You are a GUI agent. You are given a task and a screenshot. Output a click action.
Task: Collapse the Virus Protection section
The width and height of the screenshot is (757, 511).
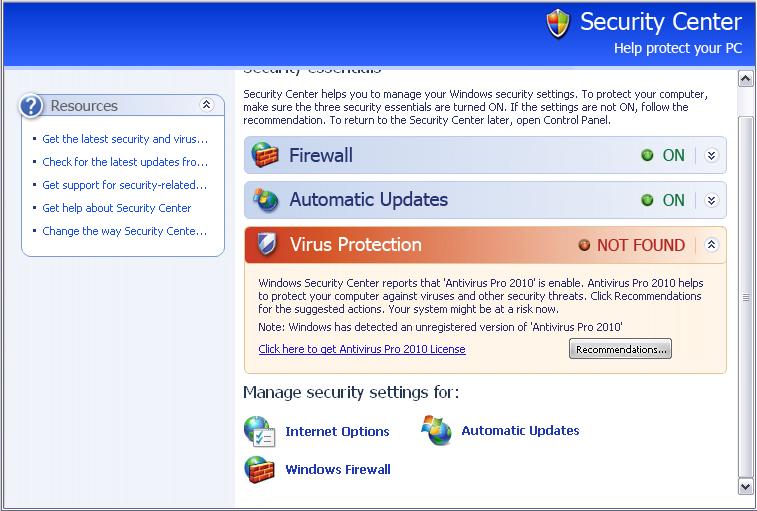click(711, 245)
